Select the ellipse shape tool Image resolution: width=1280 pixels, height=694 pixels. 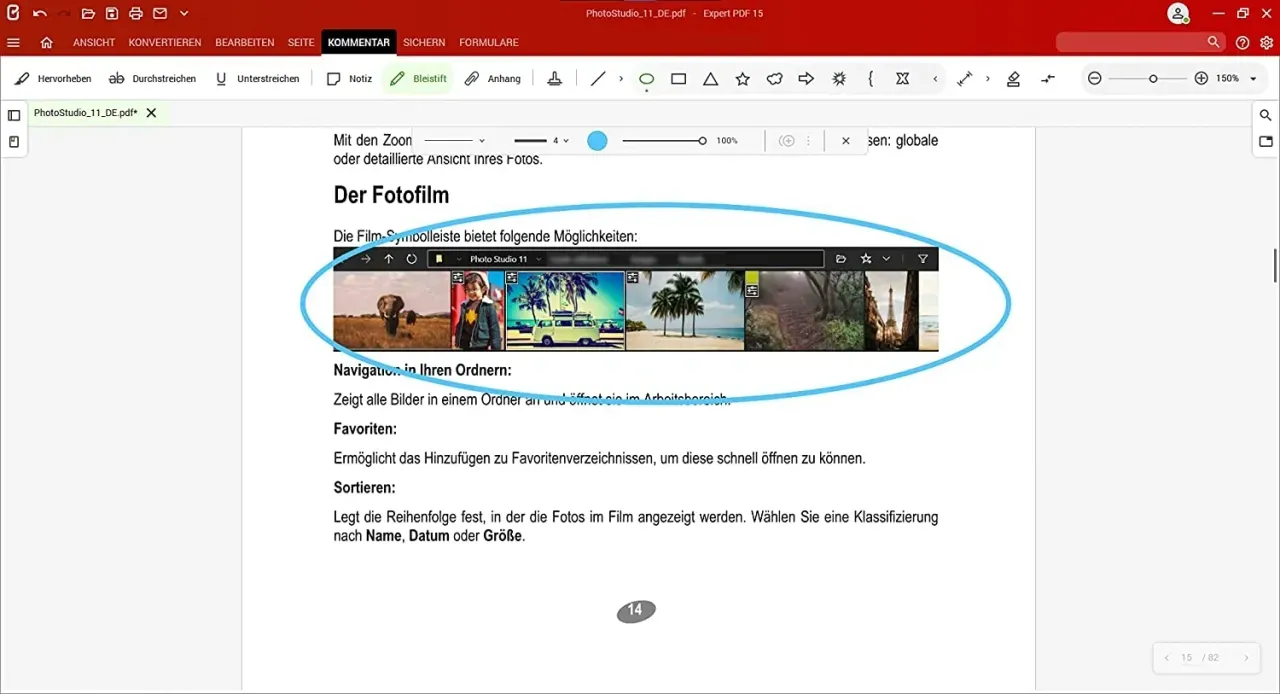point(647,79)
